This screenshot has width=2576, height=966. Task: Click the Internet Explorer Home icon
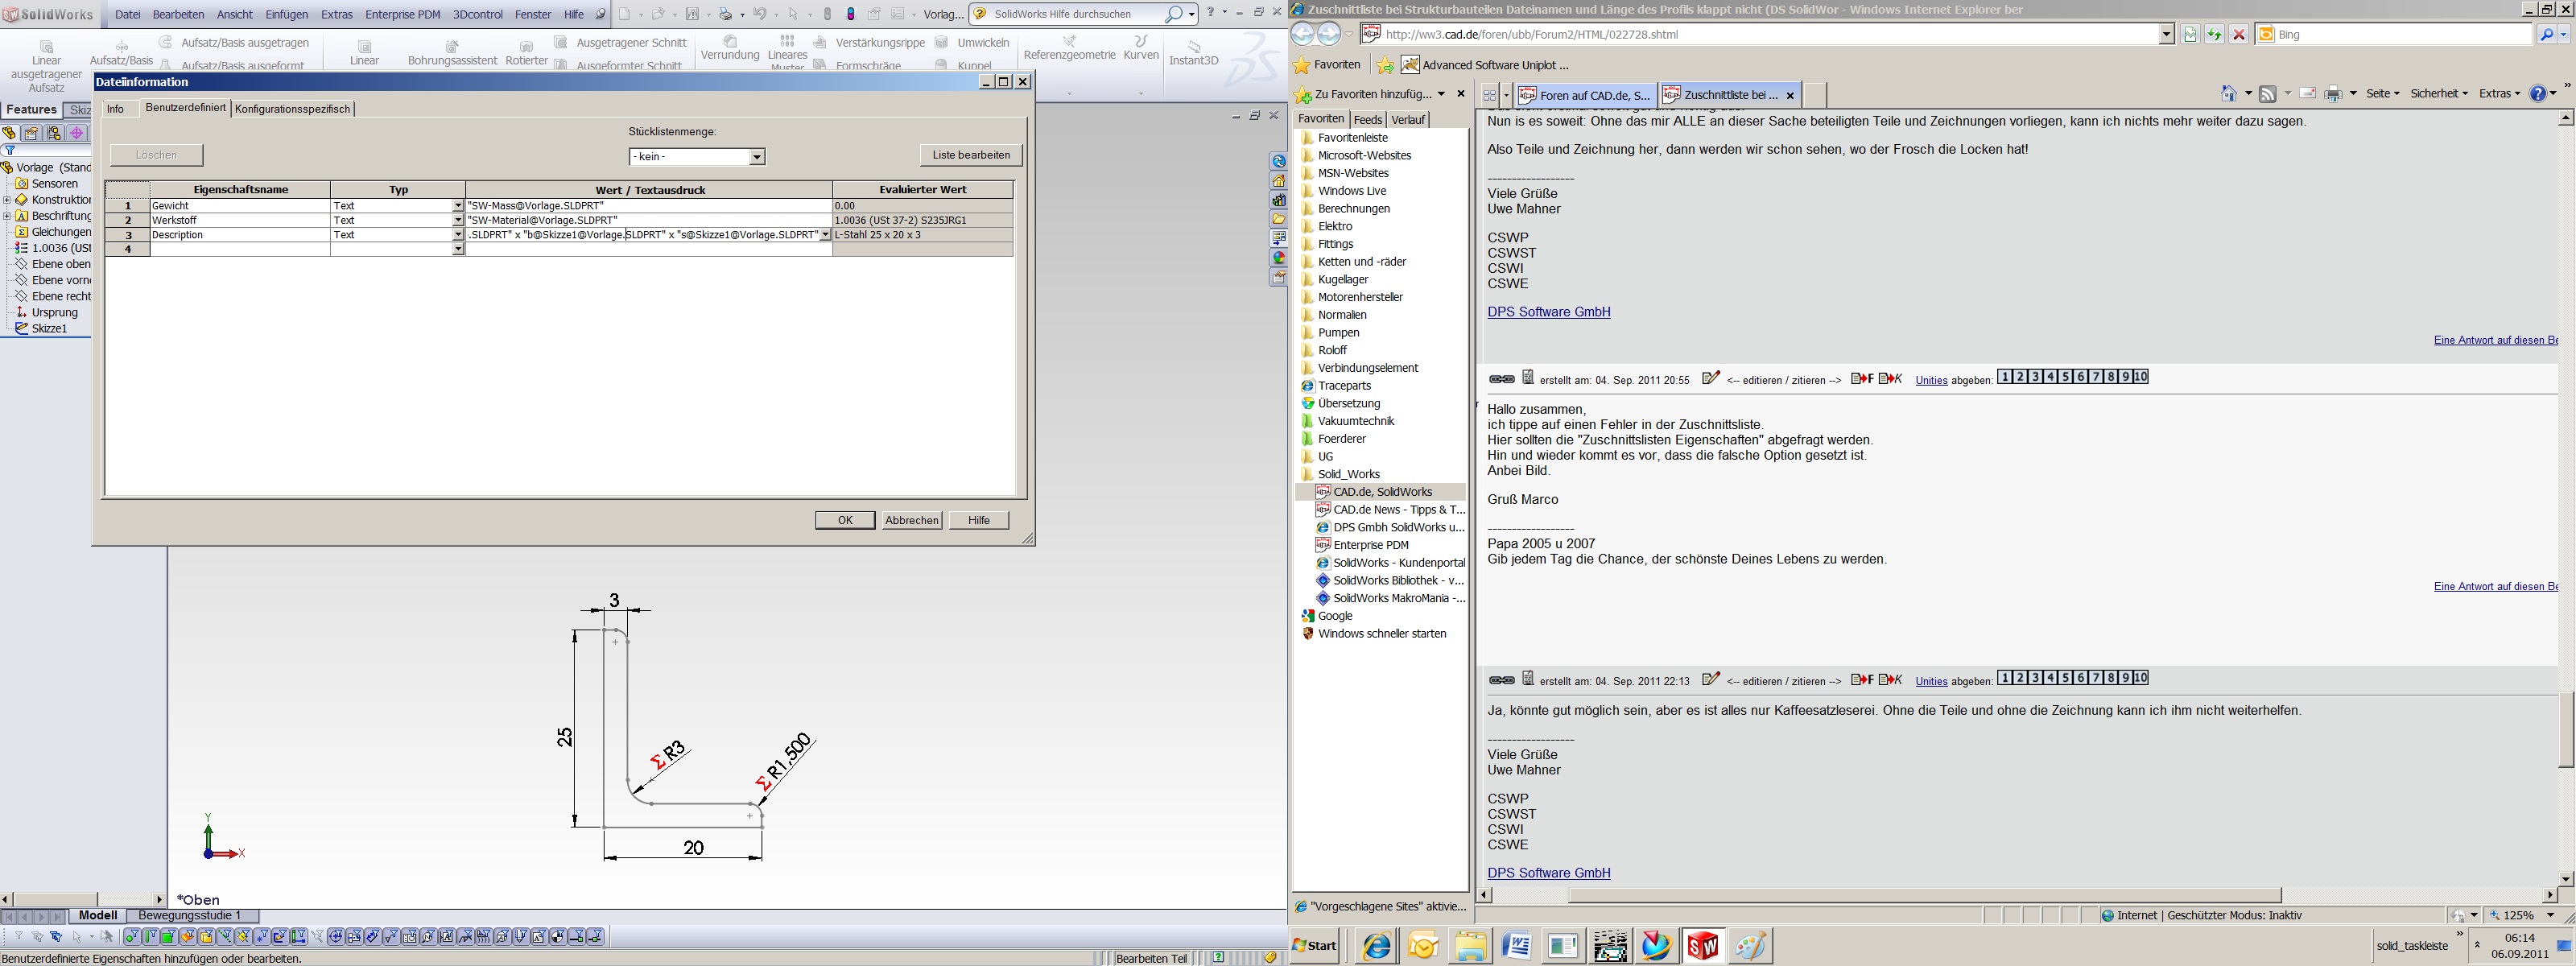pyautogui.click(x=2229, y=93)
